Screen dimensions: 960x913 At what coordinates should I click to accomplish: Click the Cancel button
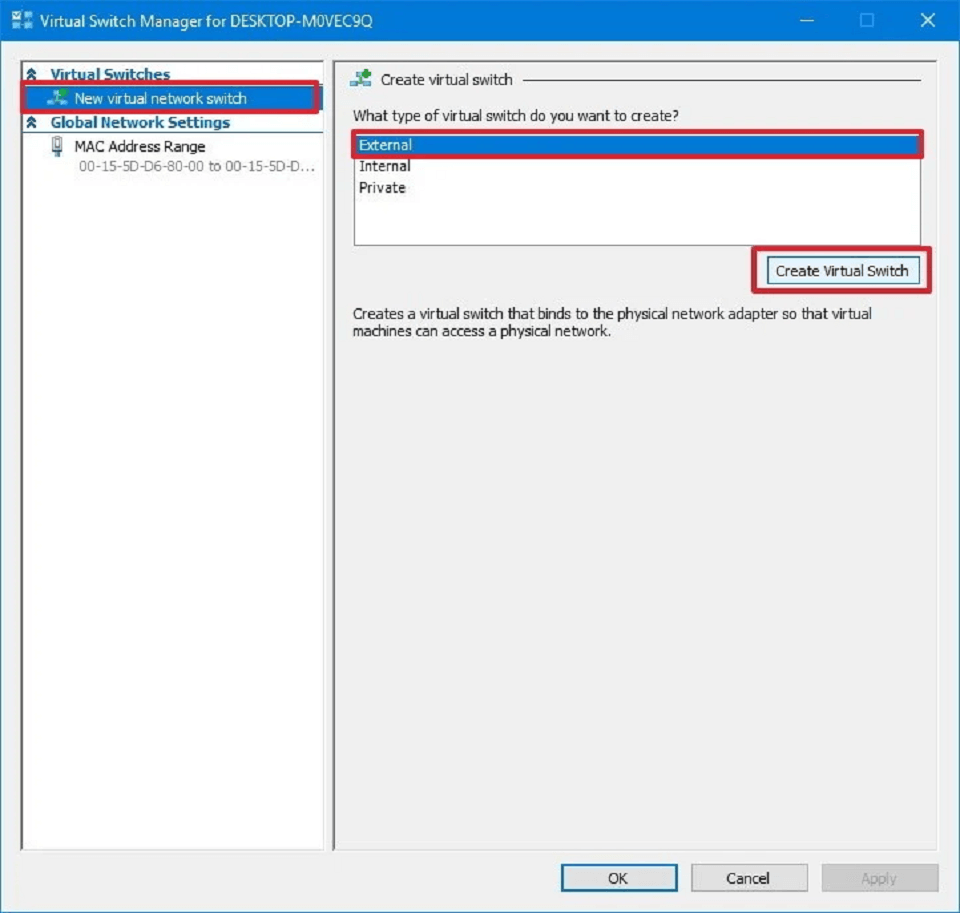click(749, 877)
